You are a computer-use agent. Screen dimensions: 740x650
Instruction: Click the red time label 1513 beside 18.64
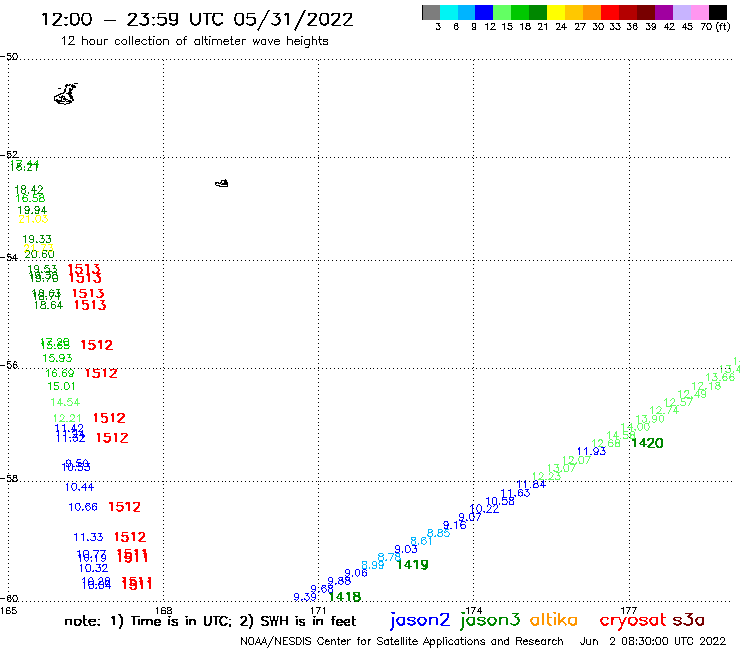tap(90, 305)
